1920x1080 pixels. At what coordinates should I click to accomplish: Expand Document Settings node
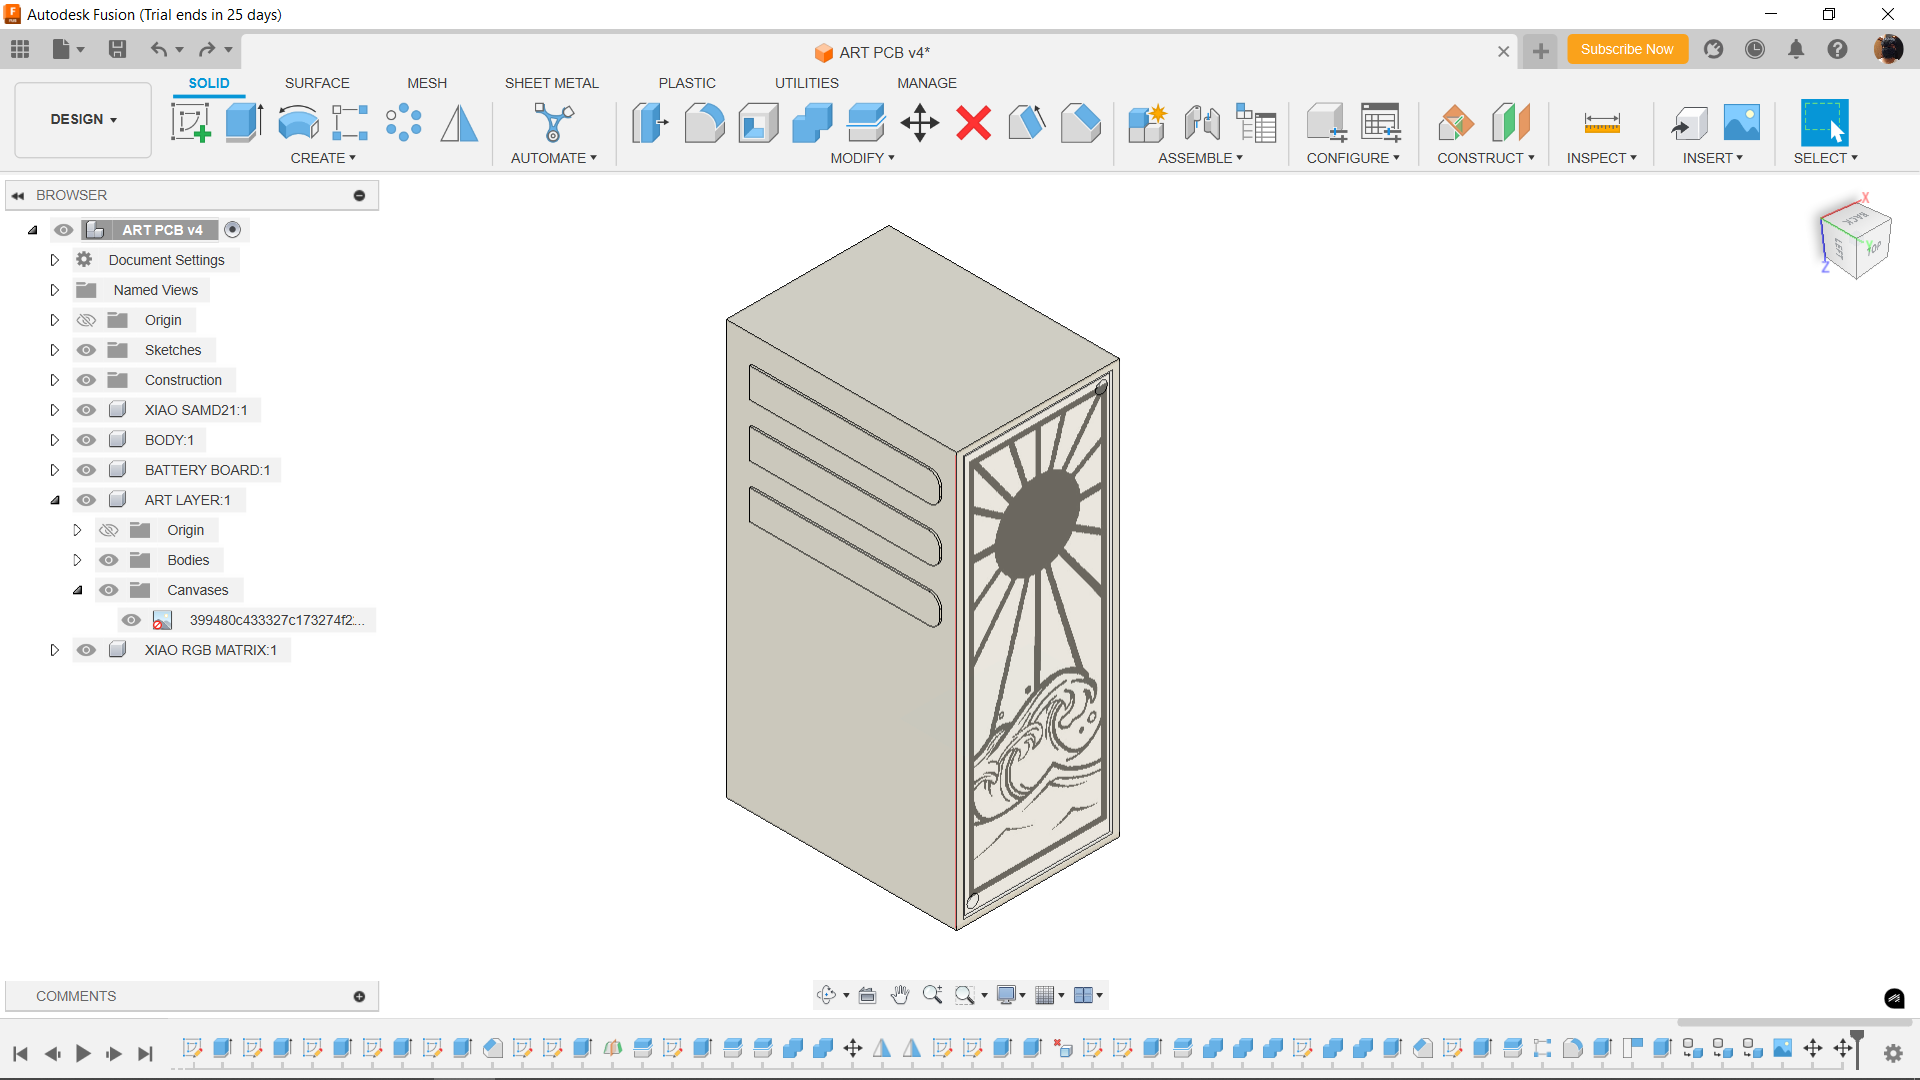[x=55, y=260]
